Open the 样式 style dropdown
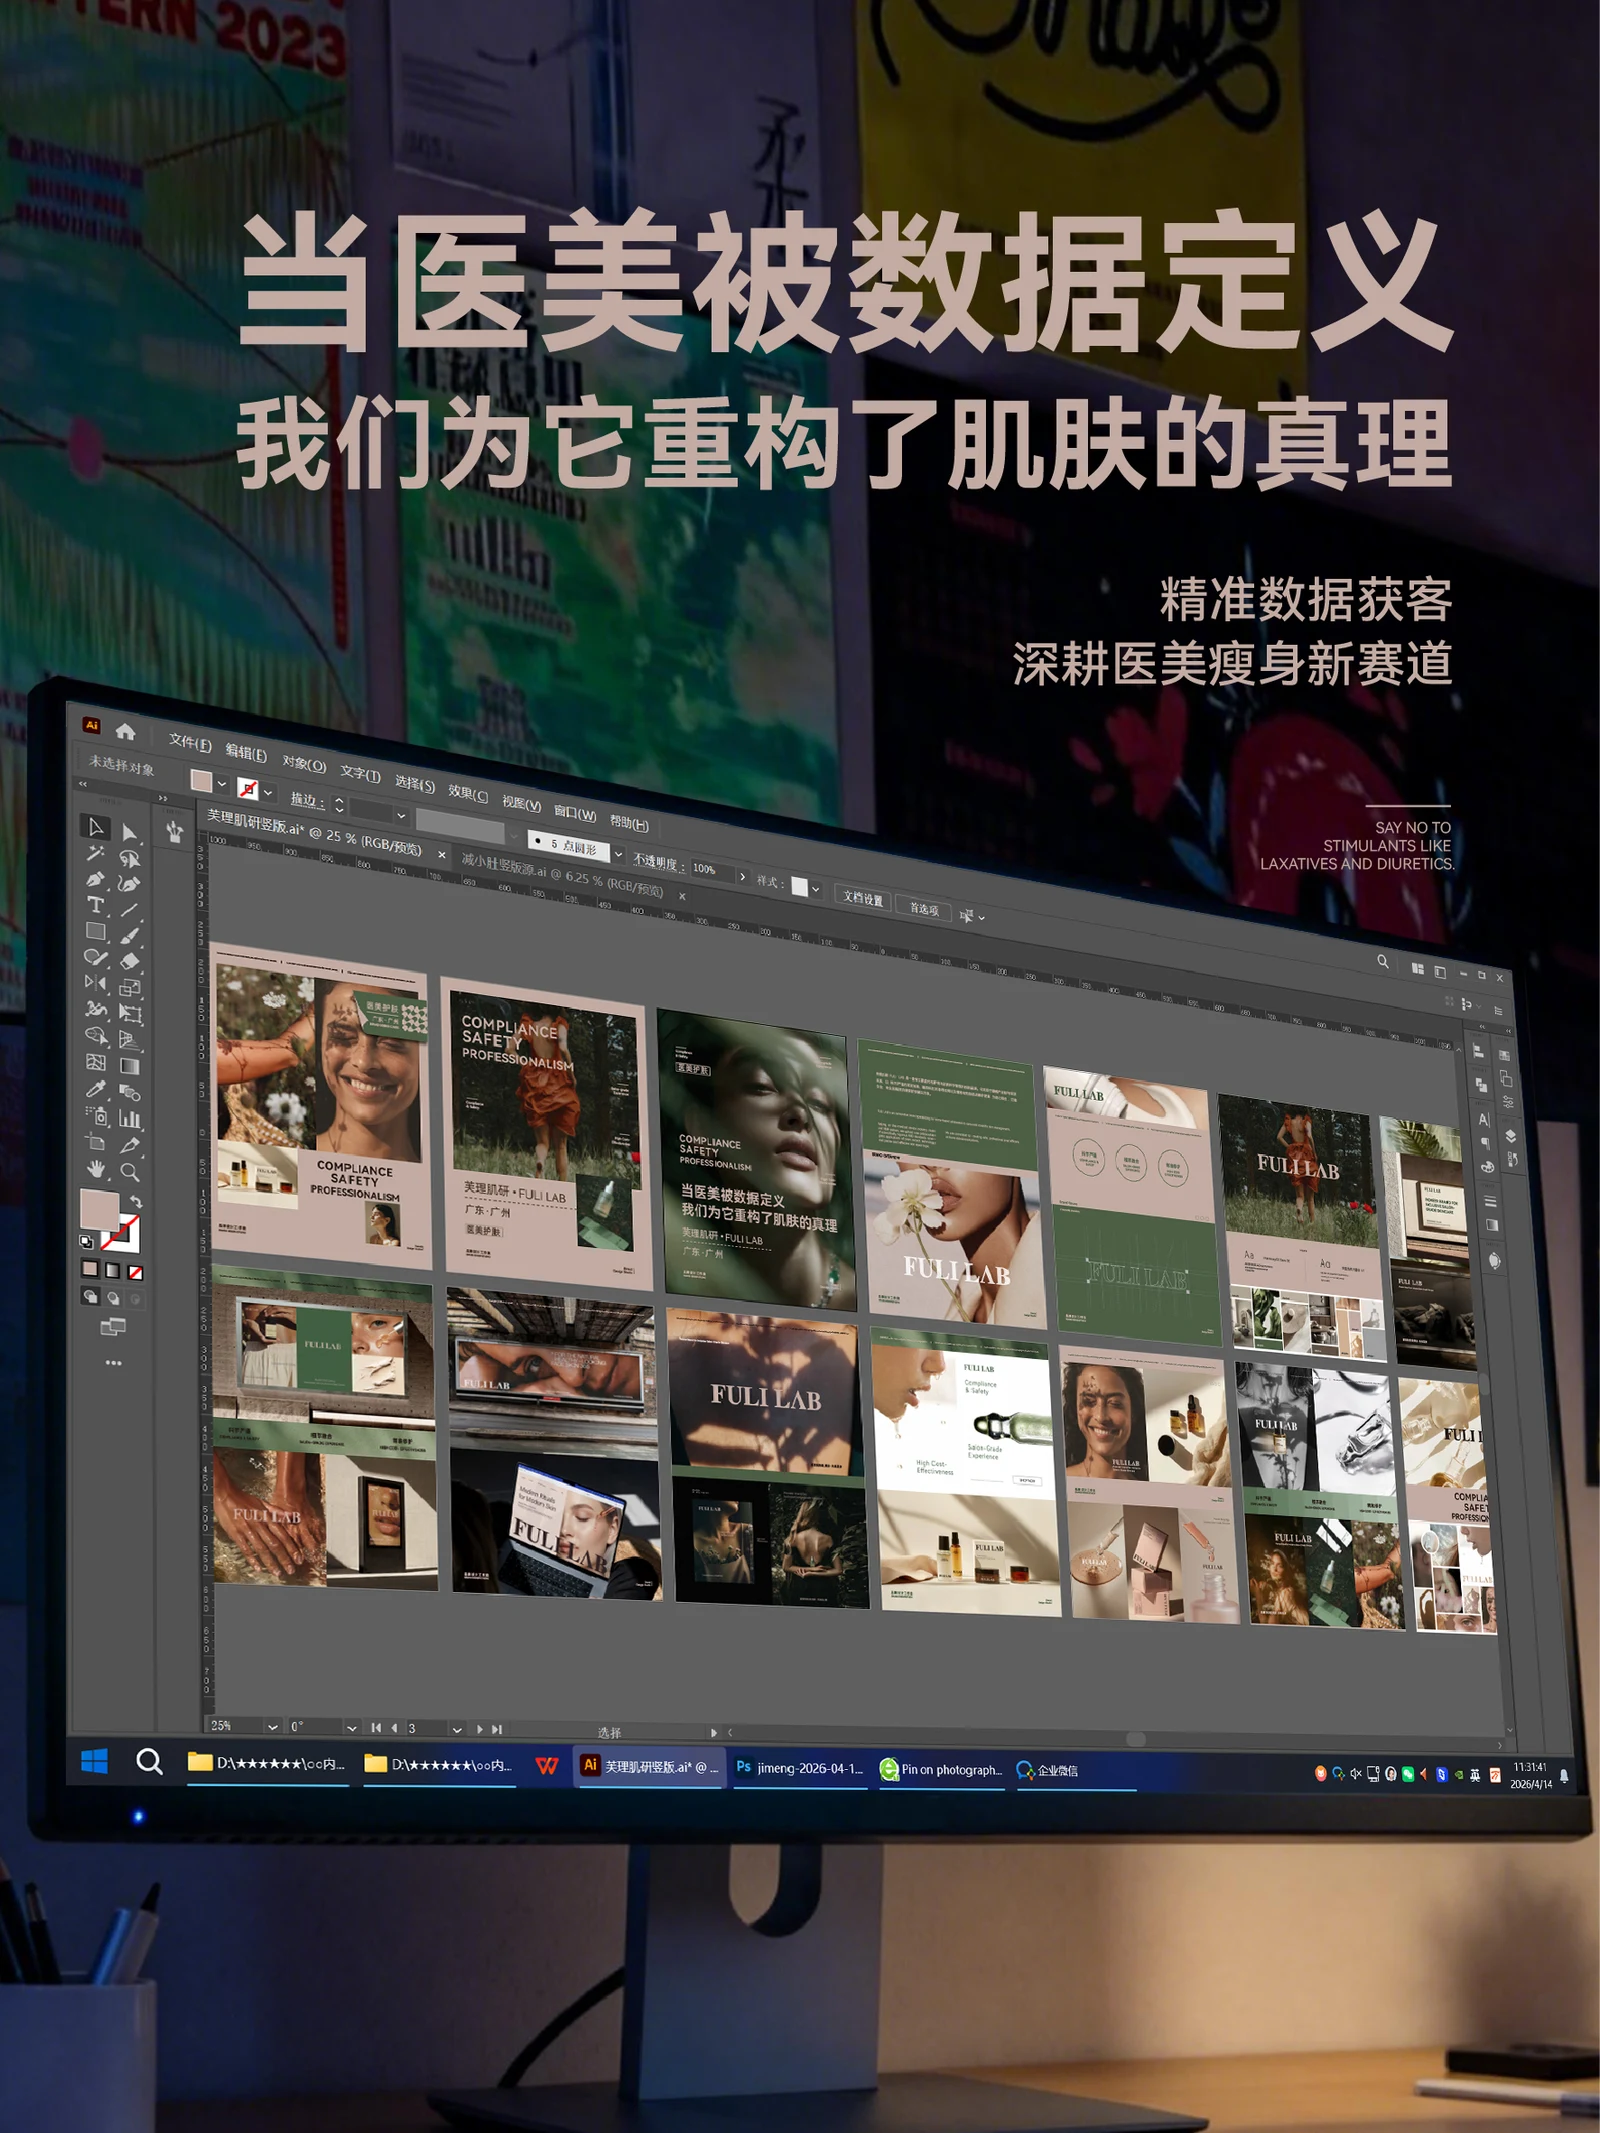This screenshot has width=1600, height=2133. 816,889
